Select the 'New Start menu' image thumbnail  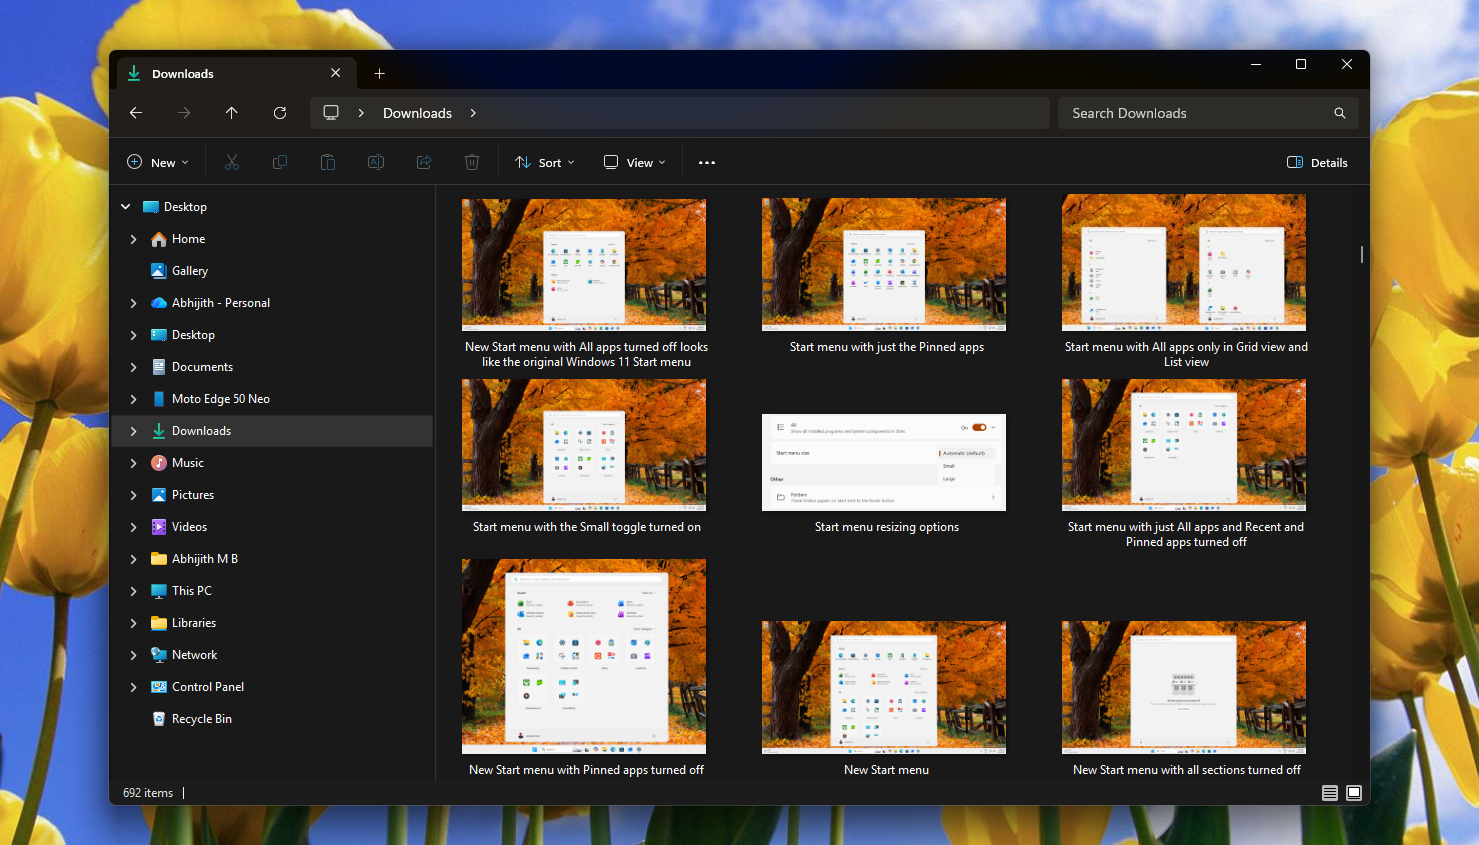click(x=884, y=687)
